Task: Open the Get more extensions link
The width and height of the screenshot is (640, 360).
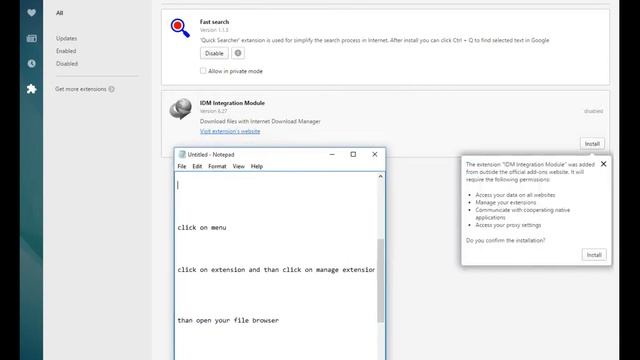Action: point(81,89)
